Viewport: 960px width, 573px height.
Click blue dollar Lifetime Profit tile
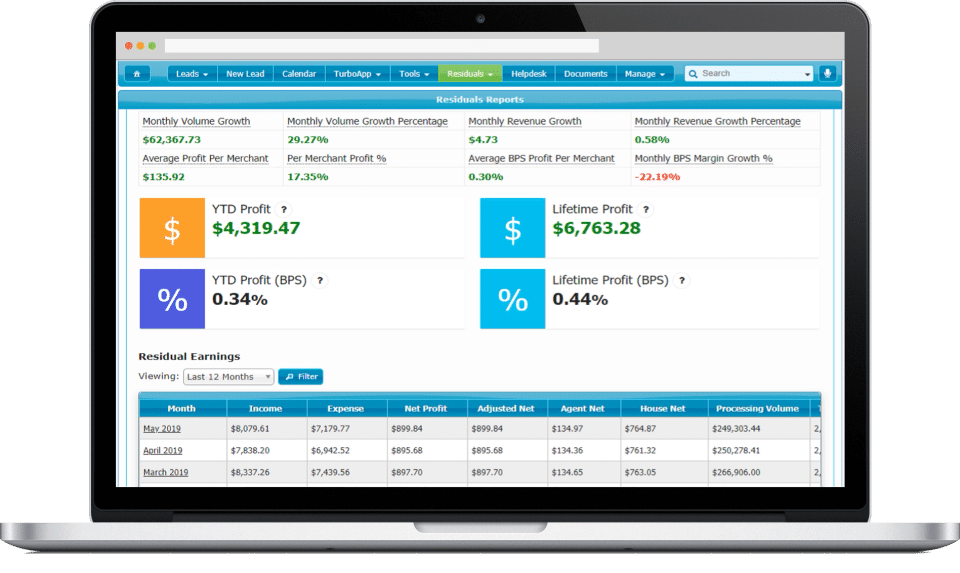[512, 228]
